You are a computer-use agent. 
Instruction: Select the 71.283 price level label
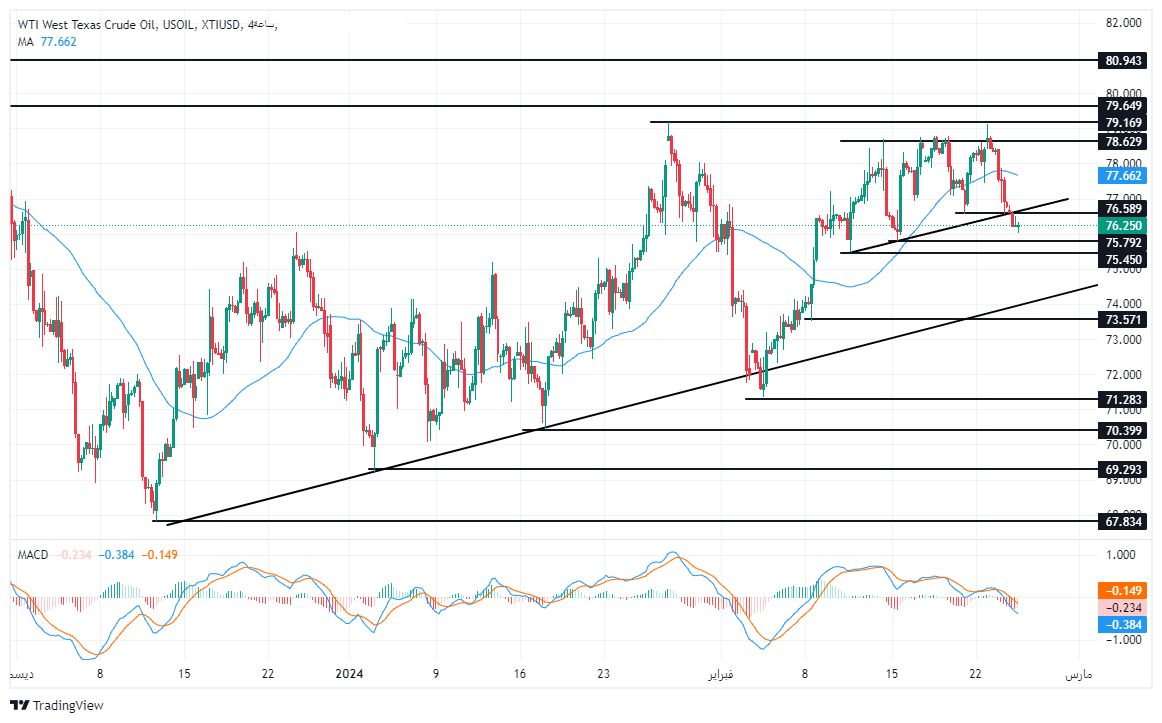pyautogui.click(x=1123, y=400)
